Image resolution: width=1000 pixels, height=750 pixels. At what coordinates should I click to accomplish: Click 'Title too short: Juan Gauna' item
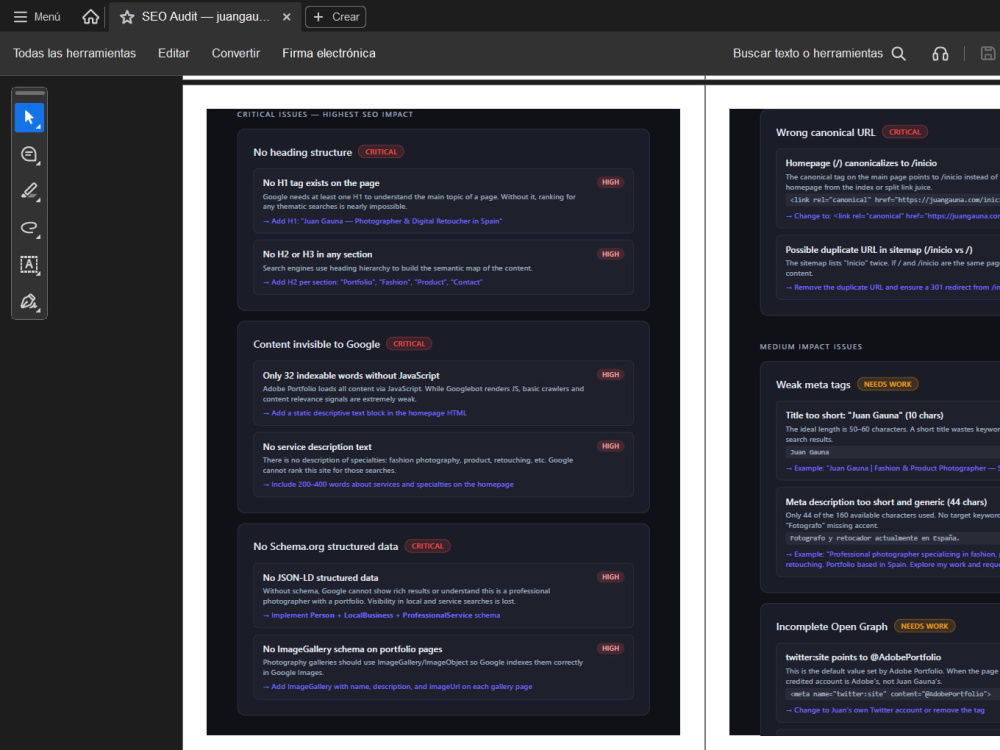coord(864,415)
